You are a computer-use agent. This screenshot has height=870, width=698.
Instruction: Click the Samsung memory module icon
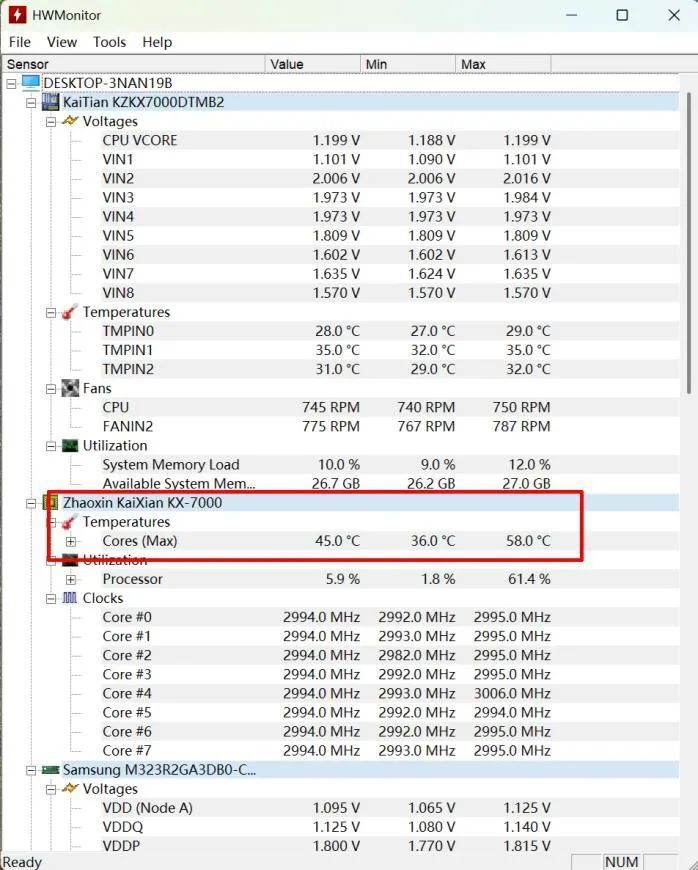tap(50, 770)
